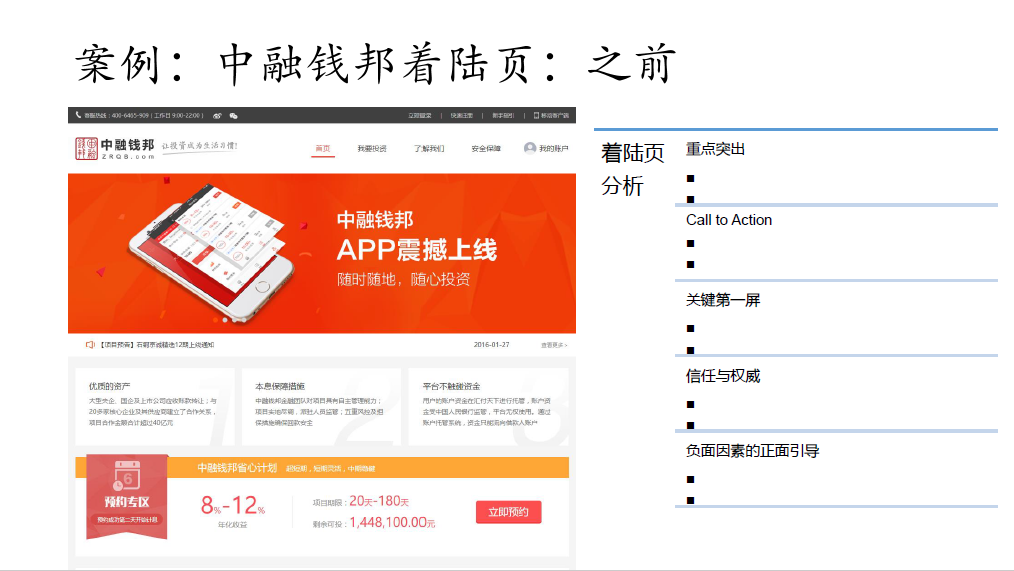Click the user avatar icon by 我的账户
1014x571 pixels.
[x=529, y=148]
